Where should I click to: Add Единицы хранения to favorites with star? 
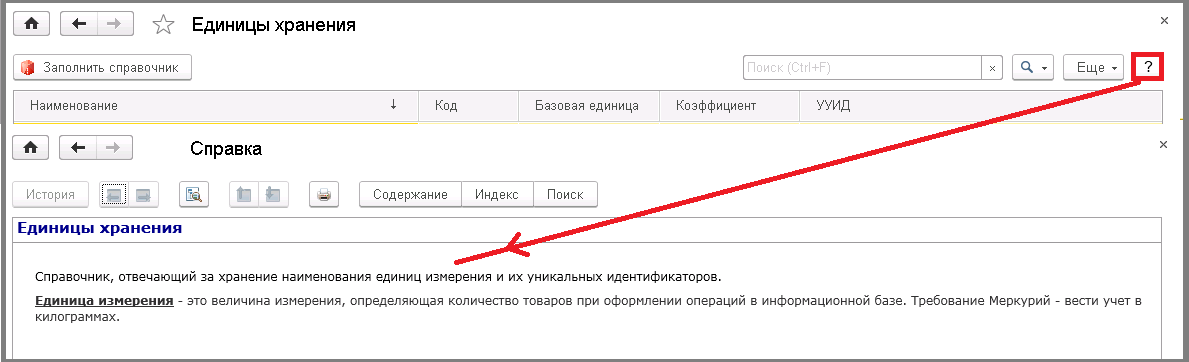point(162,25)
